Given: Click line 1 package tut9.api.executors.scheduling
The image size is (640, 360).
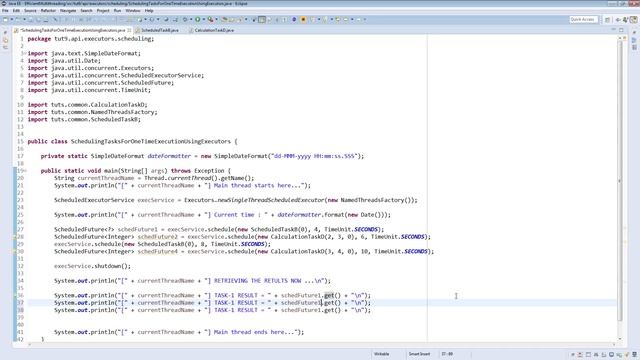Looking at the screenshot, I should [91, 39].
